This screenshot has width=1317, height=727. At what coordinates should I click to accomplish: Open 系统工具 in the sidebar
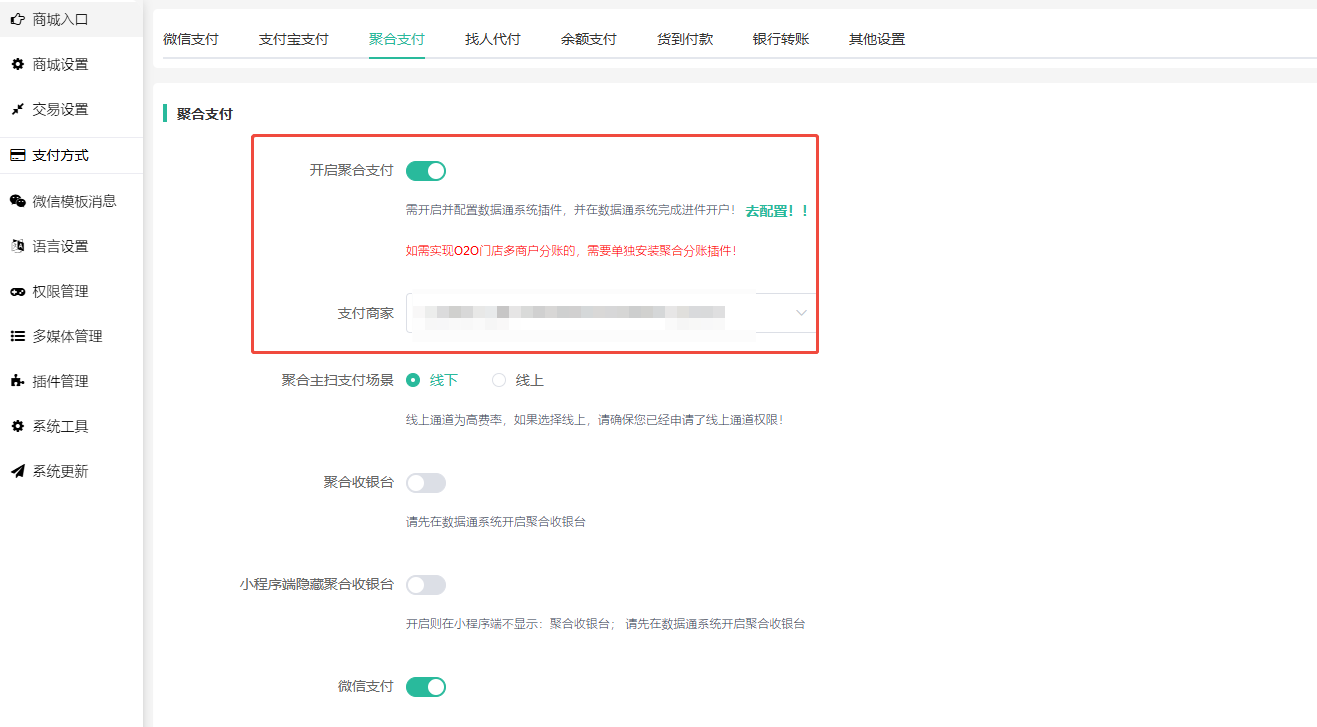coord(60,426)
